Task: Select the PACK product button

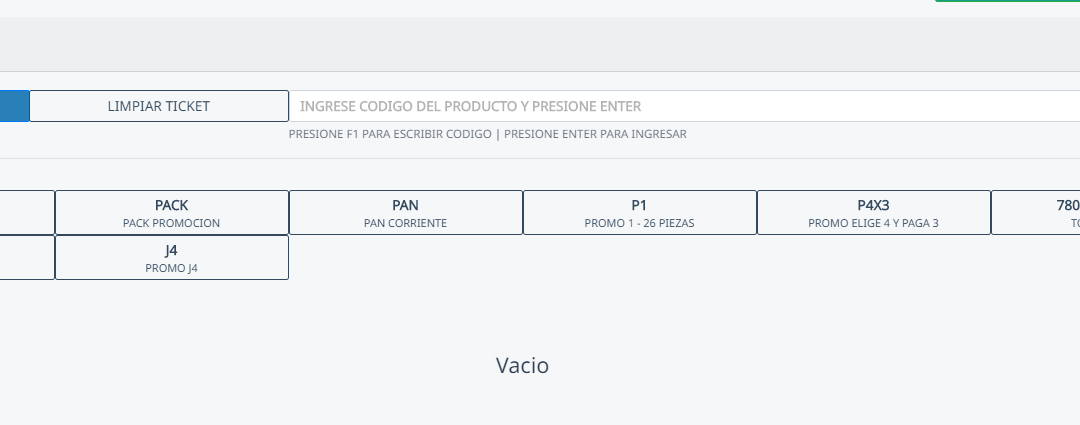Action: [x=172, y=212]
